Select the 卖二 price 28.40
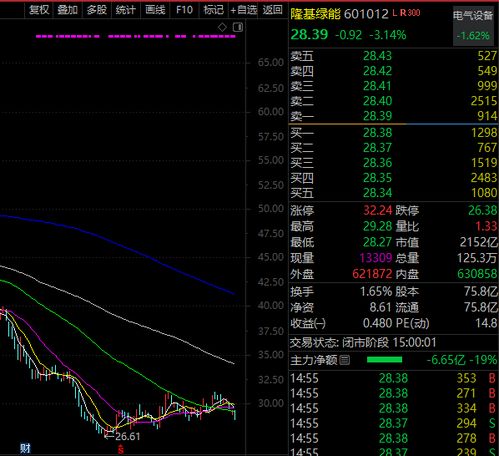Image resolution: width=499 pixels, height=456 pixels. 377,101
